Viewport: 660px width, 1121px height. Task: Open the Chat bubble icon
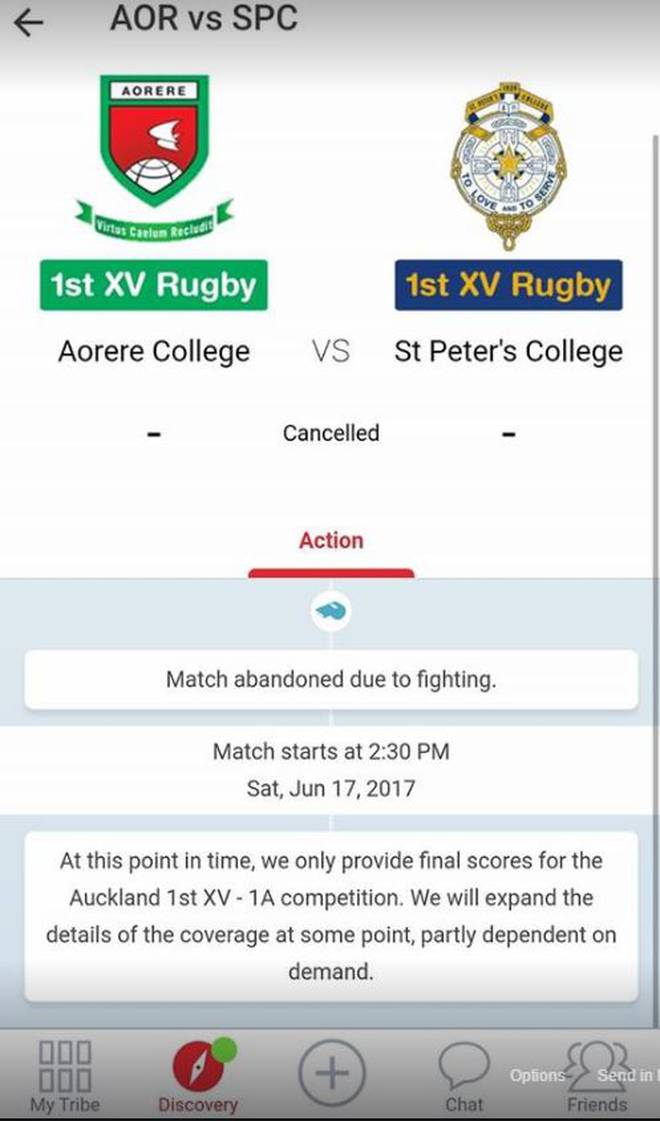[464, 1066]
